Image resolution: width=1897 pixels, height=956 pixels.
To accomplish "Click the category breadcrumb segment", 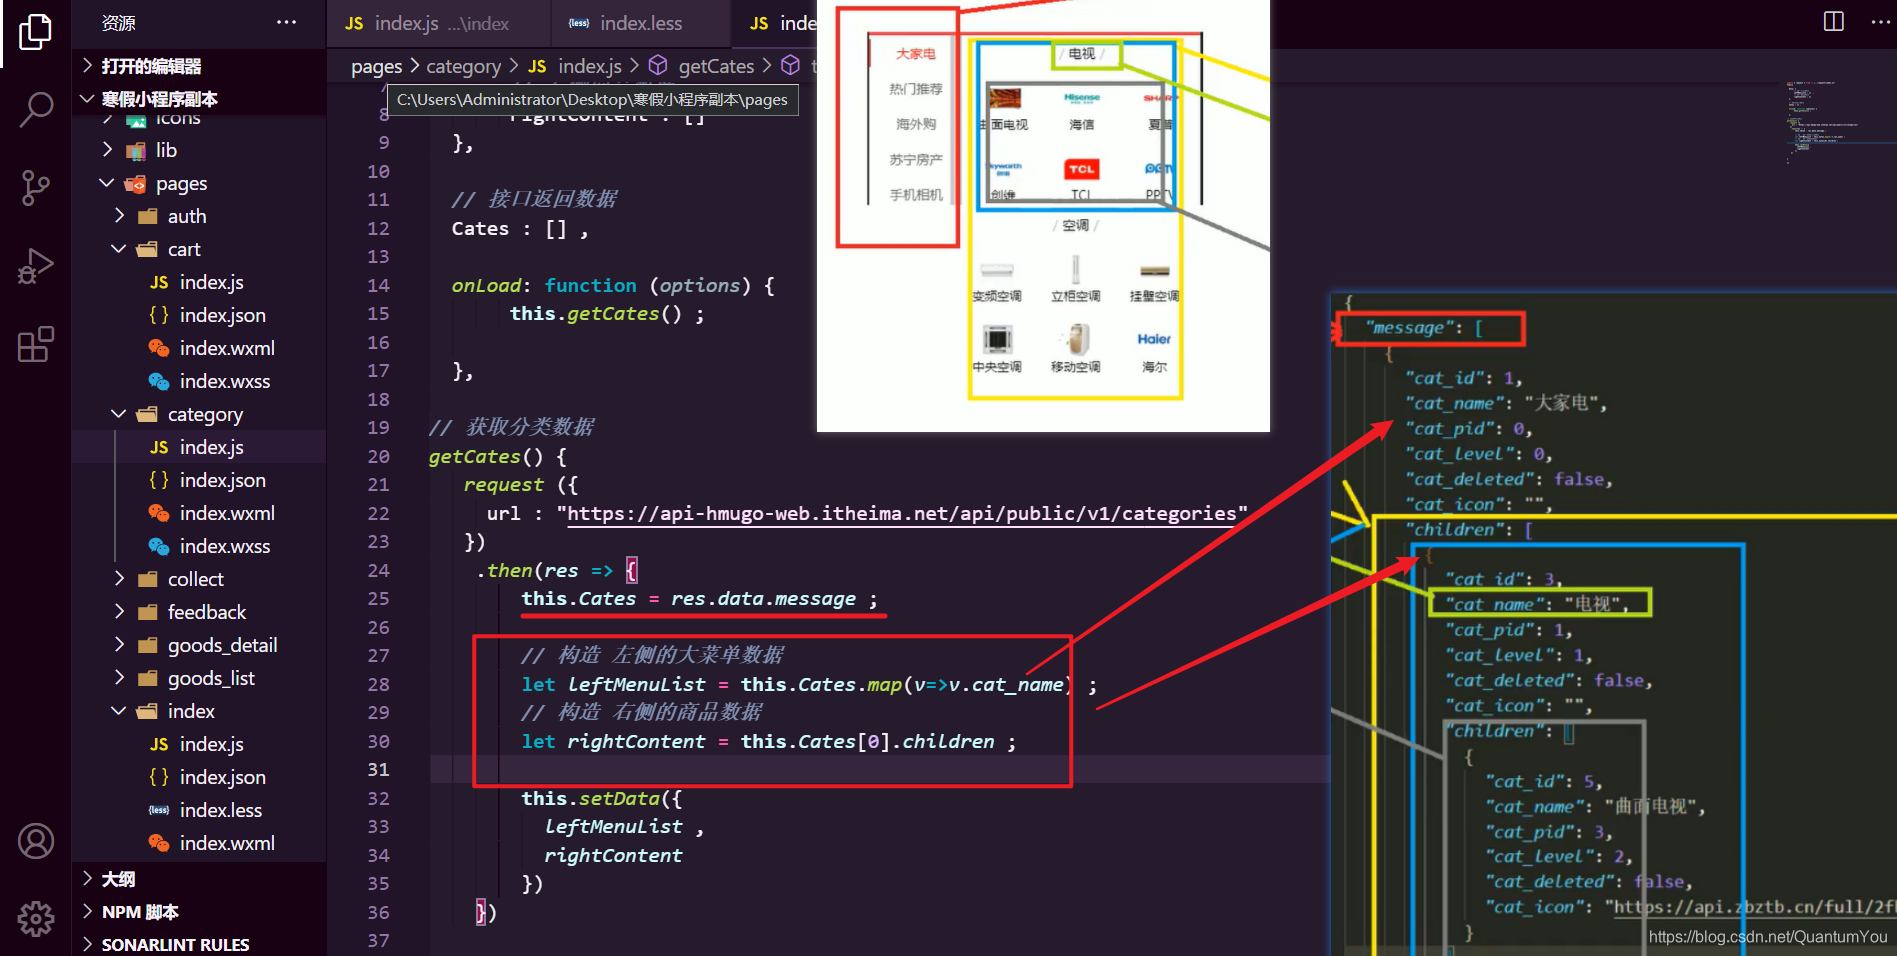I will click(463, 66).
